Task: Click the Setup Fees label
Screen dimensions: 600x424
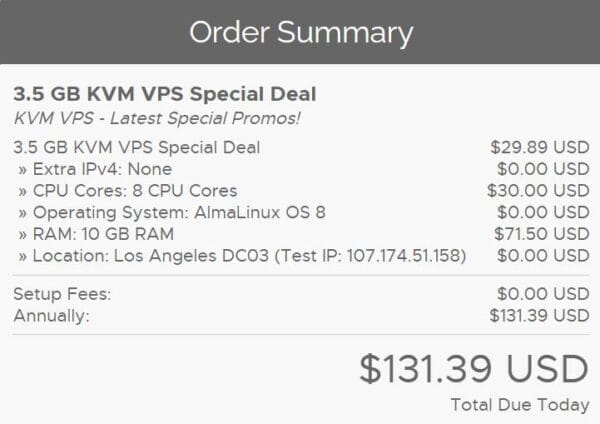Action: (61, 295)
